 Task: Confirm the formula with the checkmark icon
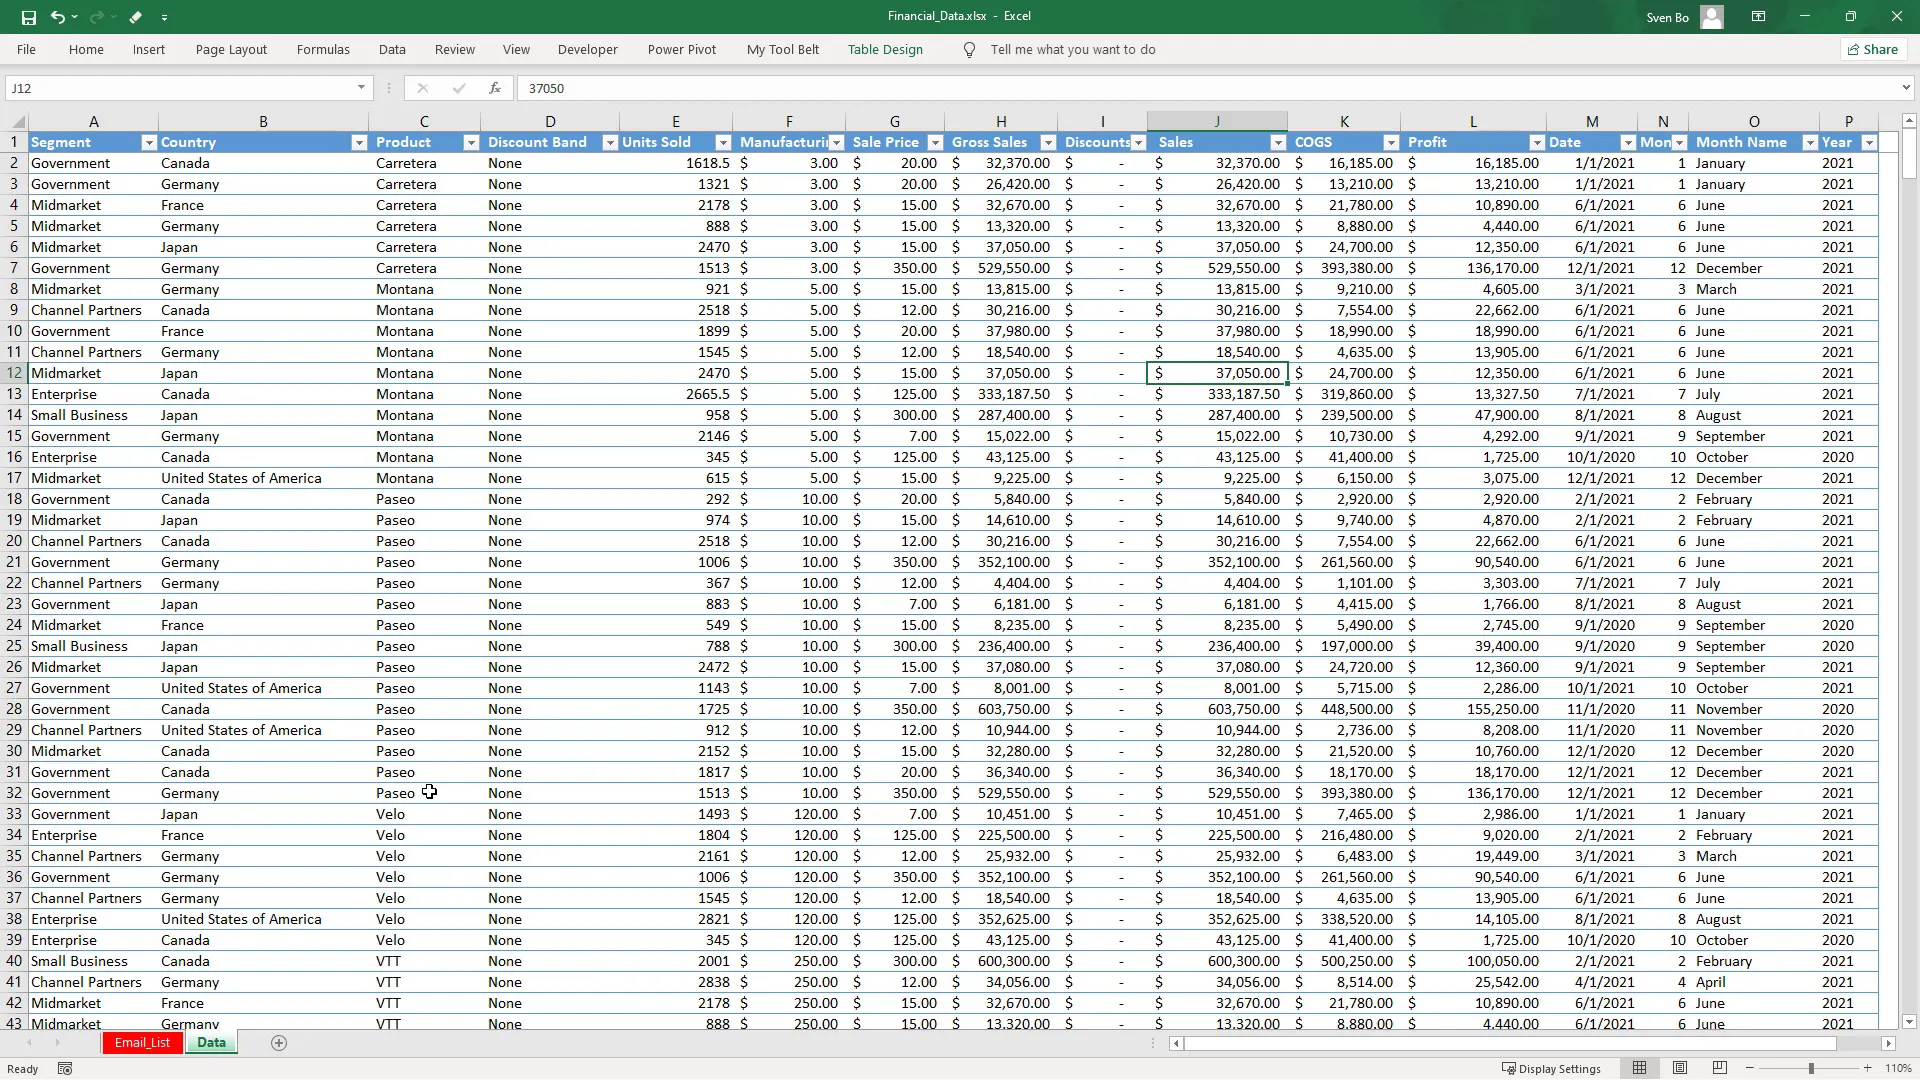459,88
